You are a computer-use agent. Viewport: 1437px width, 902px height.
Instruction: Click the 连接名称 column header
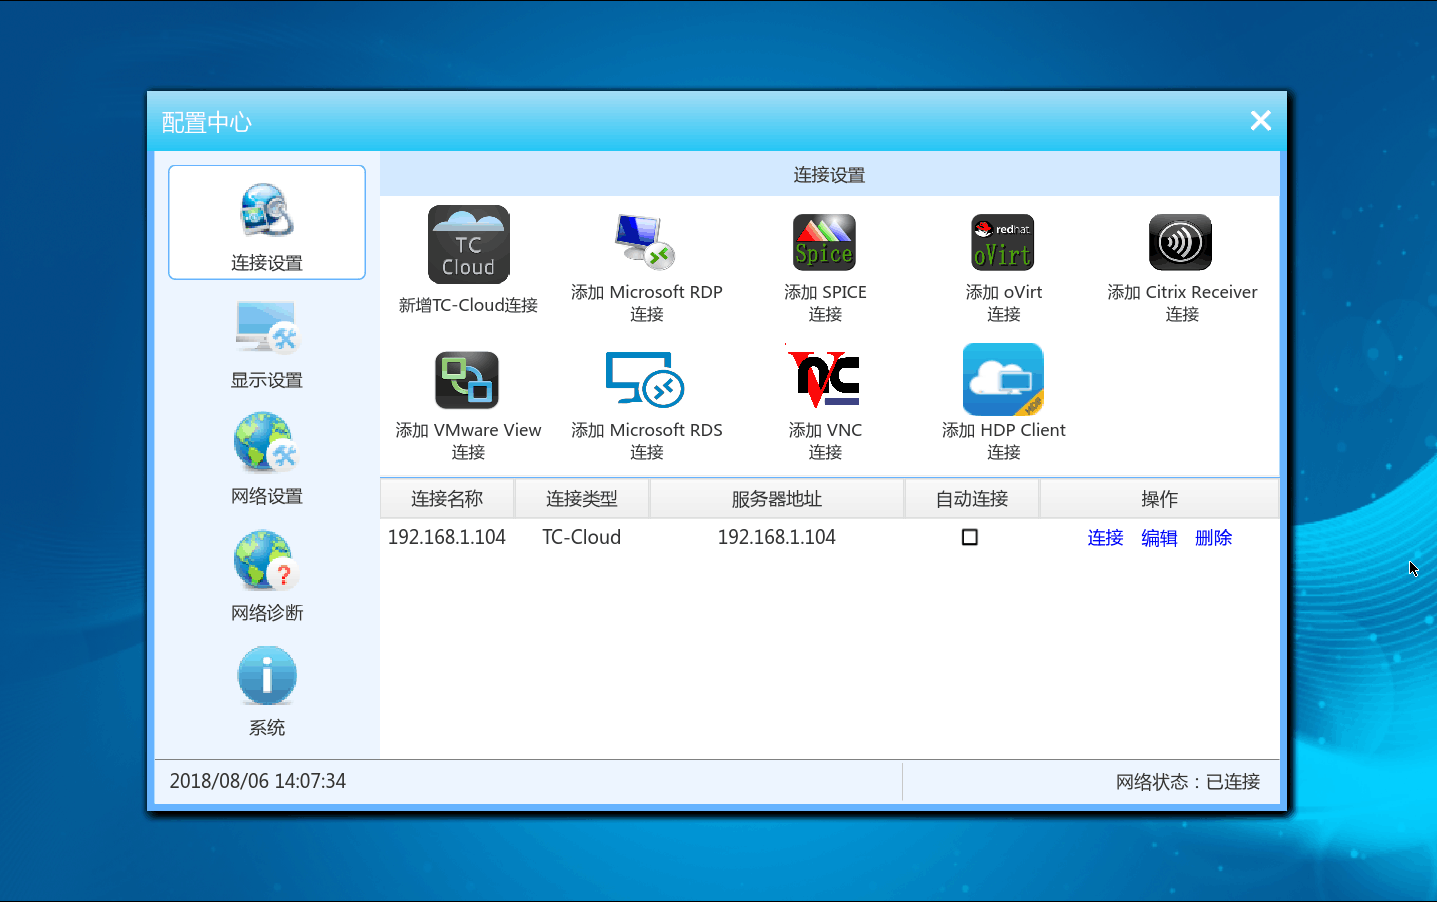447,499
